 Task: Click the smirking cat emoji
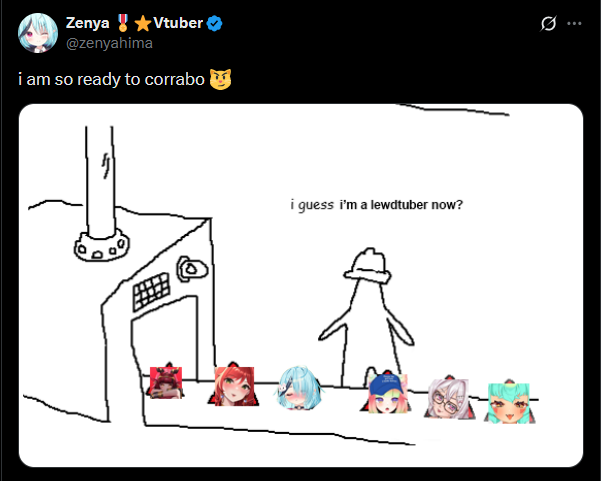[x=220, y=79]
